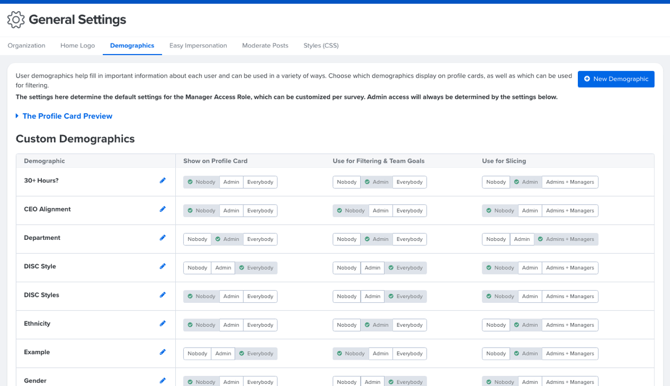Viewport: 670px width, 386px height.
Task: Set 30+ Hours? profile card to Admin
Action: [231, 182]
